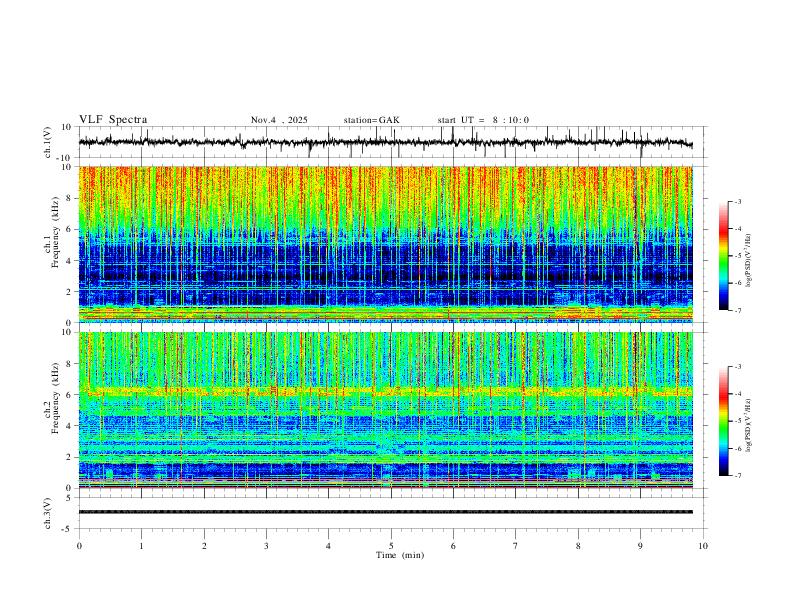Click the "ch.1(V)" waveform axis label
792x612 pixels.
coord(48,142)
